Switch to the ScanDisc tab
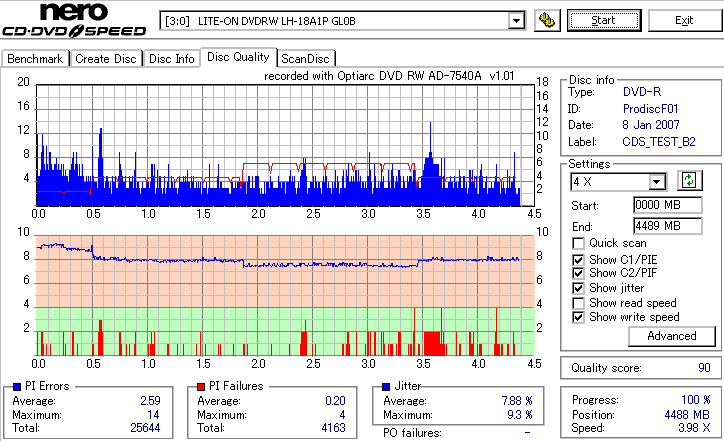This screenshot has width=724, height=441. 305,59
